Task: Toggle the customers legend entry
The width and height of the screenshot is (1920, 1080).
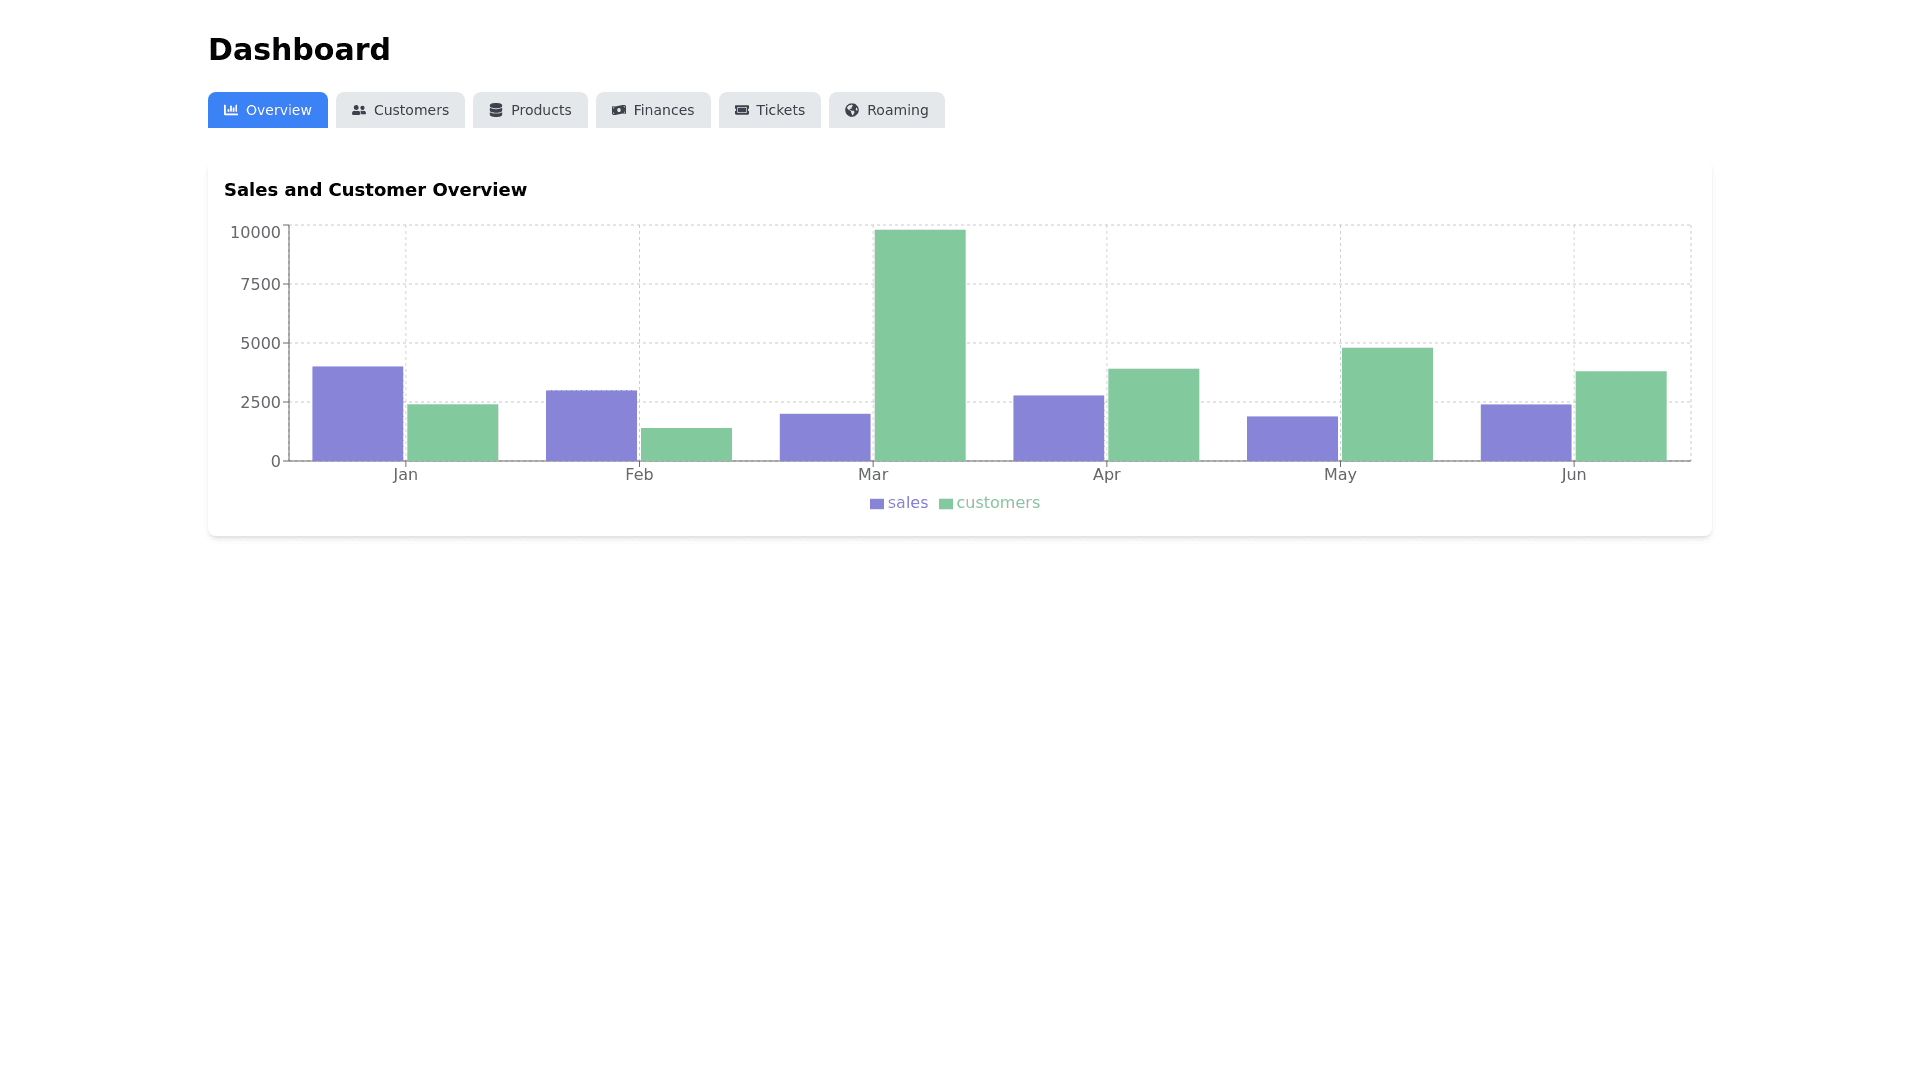Action: [997, 503]
